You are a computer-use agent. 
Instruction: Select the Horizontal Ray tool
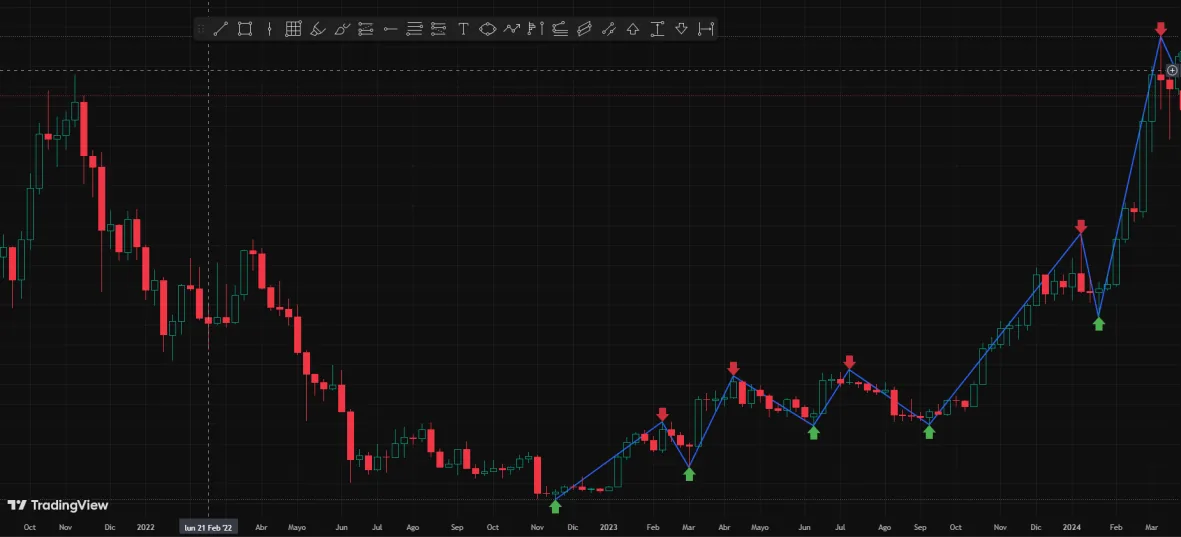[390, 29]
